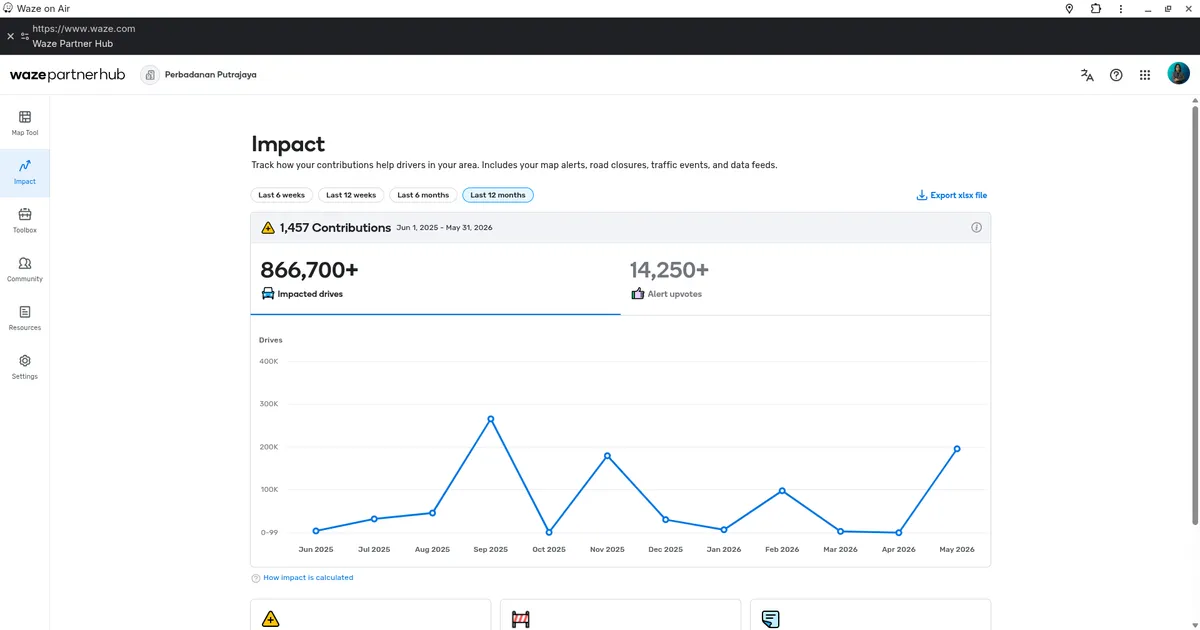The width and height of the screenshot is (1200, 630).
Task: Open the help question mark icon
Action: pos(1116,75)
